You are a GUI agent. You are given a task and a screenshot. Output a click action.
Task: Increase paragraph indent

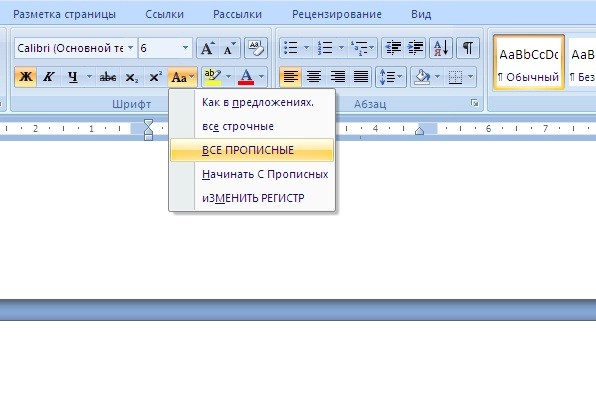coord(415,48)
